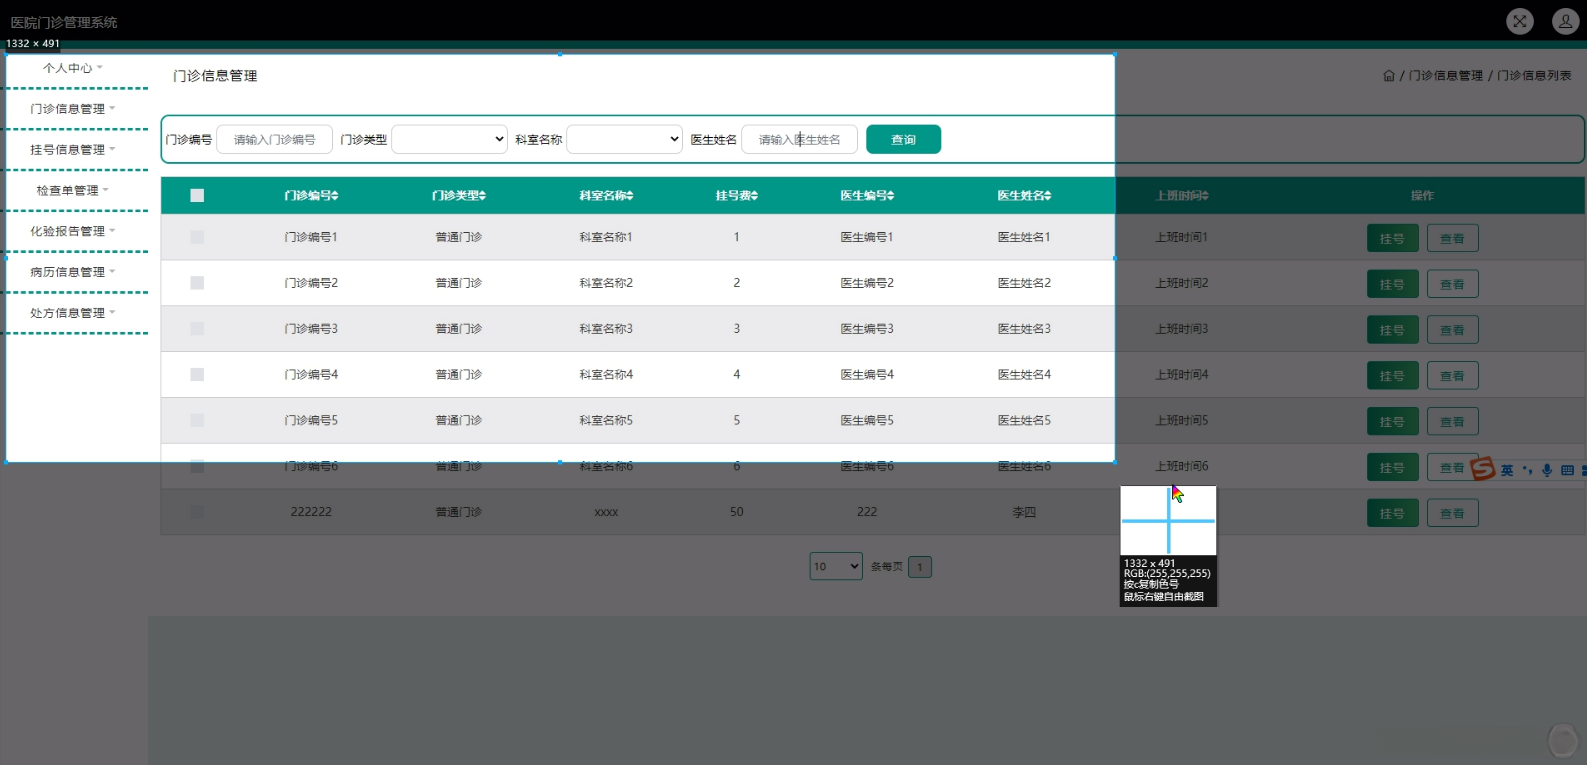Toggle the 英 language mode in IME bar

[x=1507, y=470]
